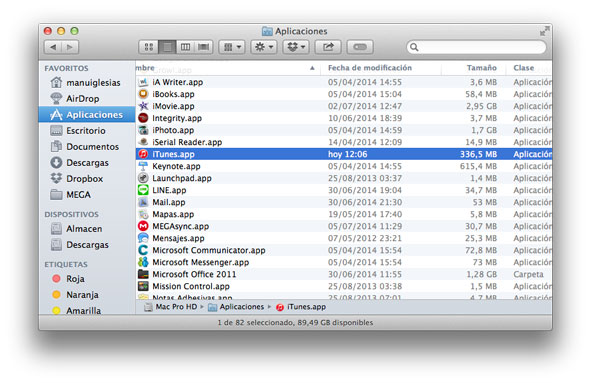The image size is (590, 383).
Task: Enter full screen with the corner arrows
Action: [x=544, y=32]
